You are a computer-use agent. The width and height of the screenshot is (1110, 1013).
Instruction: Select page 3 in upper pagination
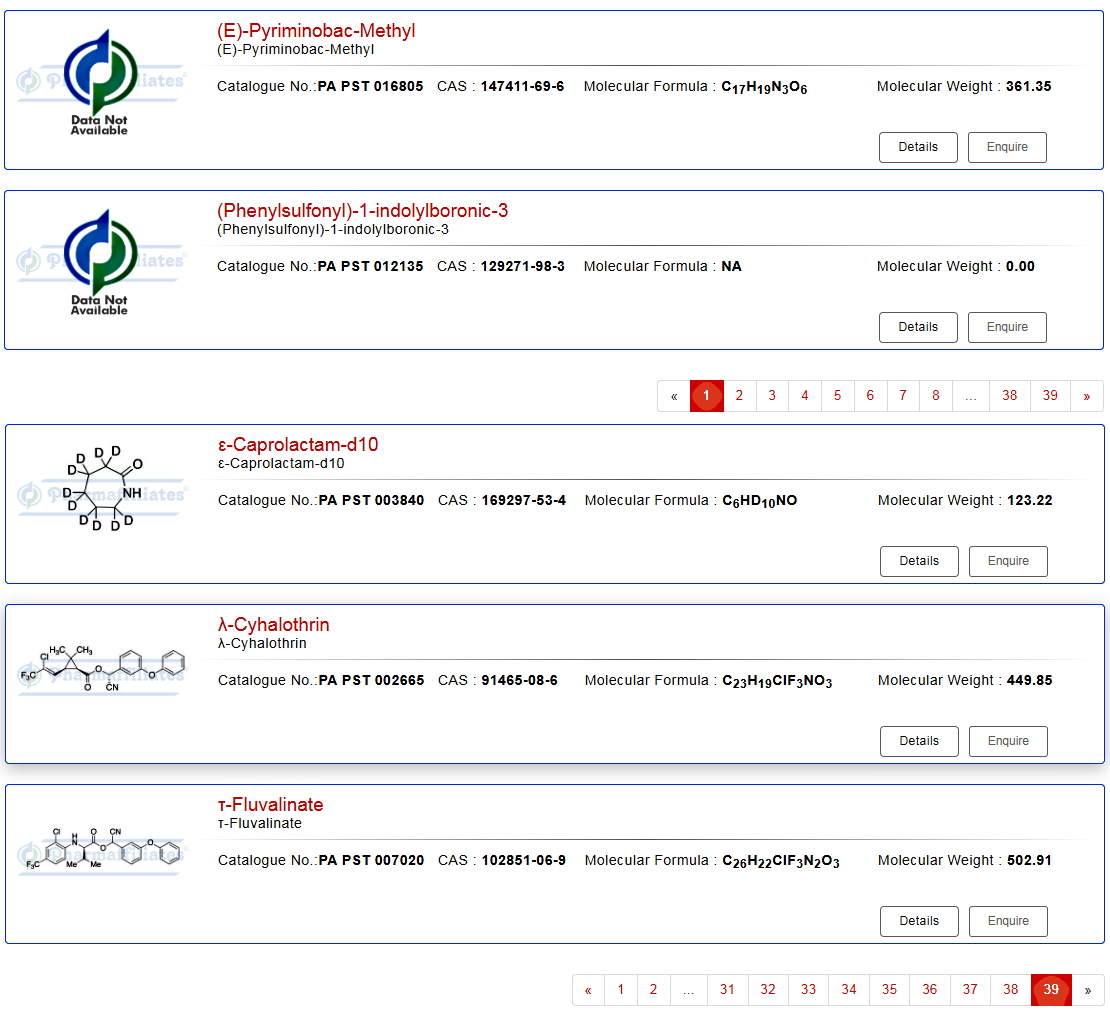click(x=772, y=396)
